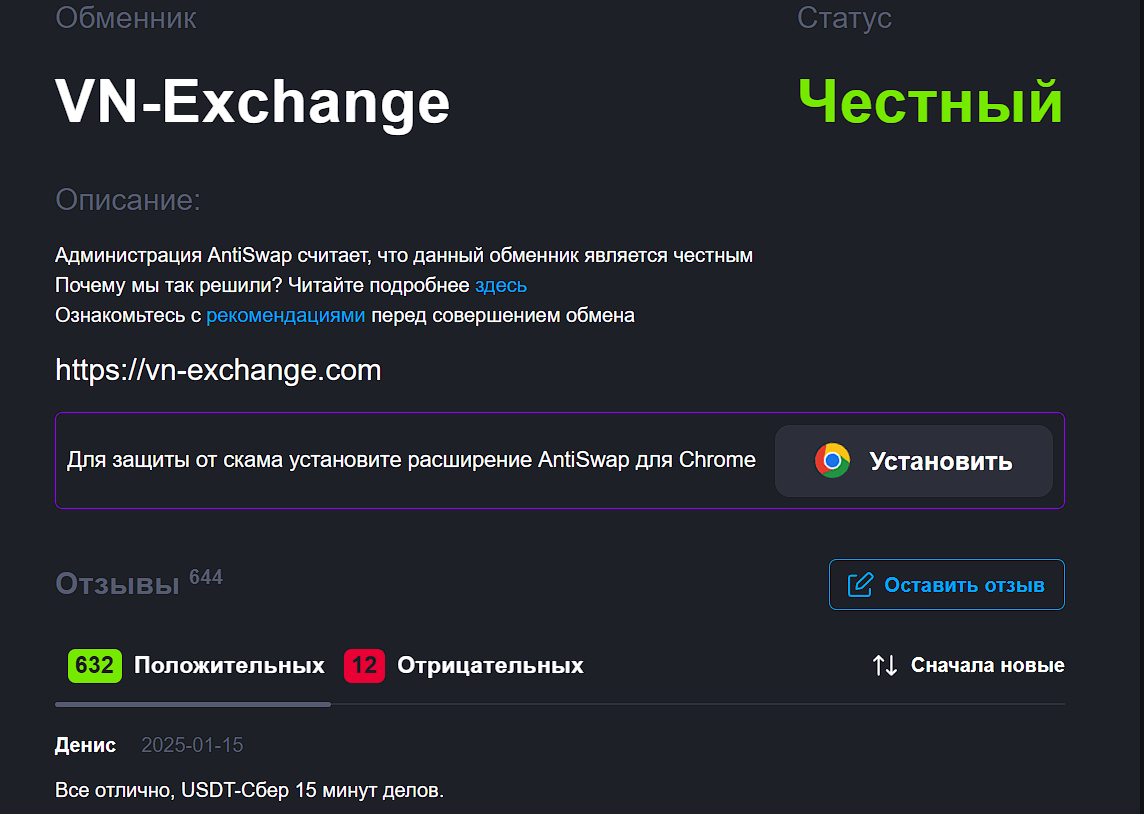The width and height of the screenshot is (1144, 814).
Task: Switch to the "Отрицательных" reviews tab
Action: pos(490,666)
